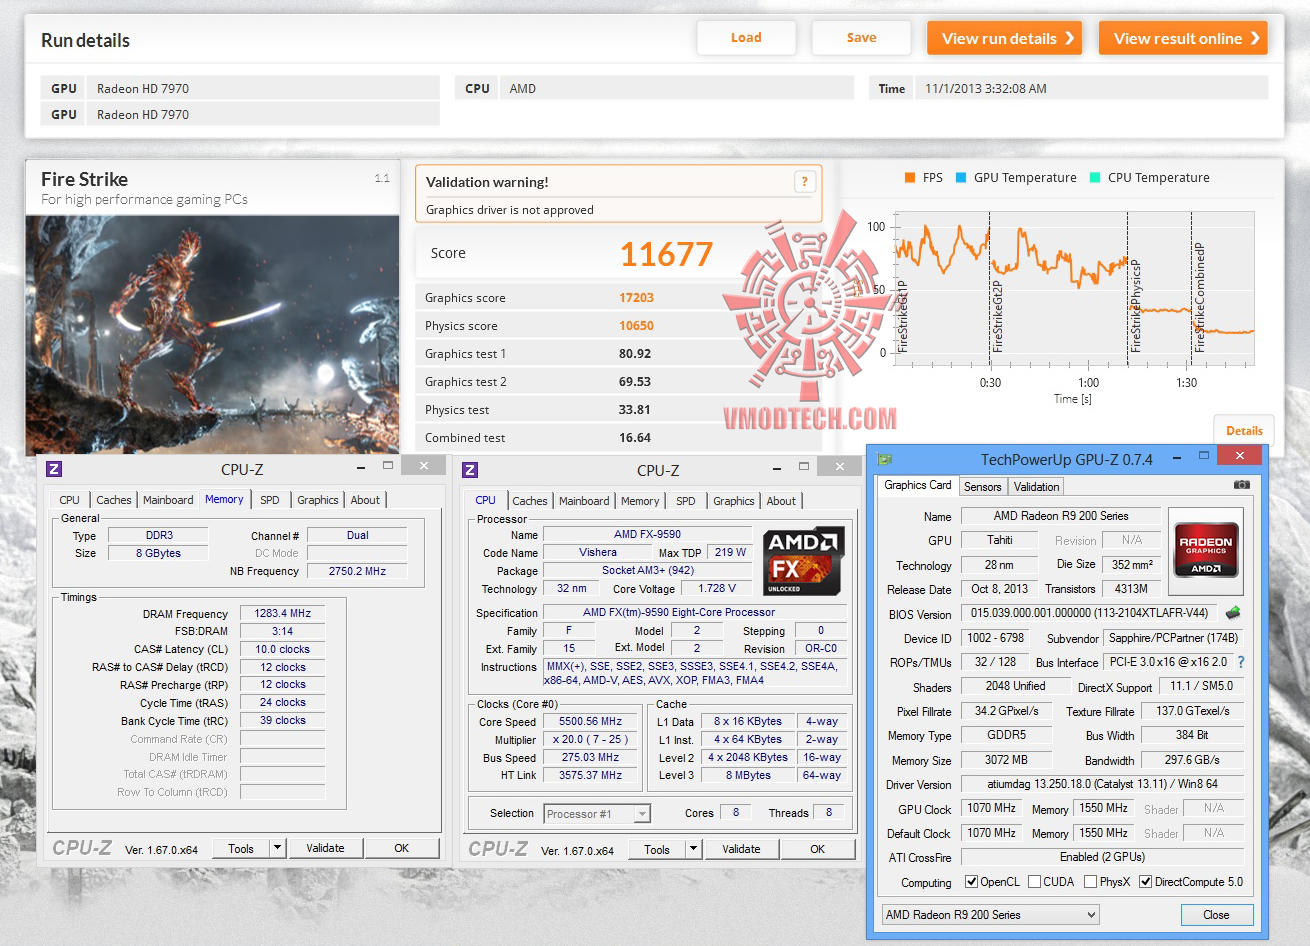Click Tools button in the CPU-Z memory window
Screen dimensions: 1310x946
coord(241,848)
